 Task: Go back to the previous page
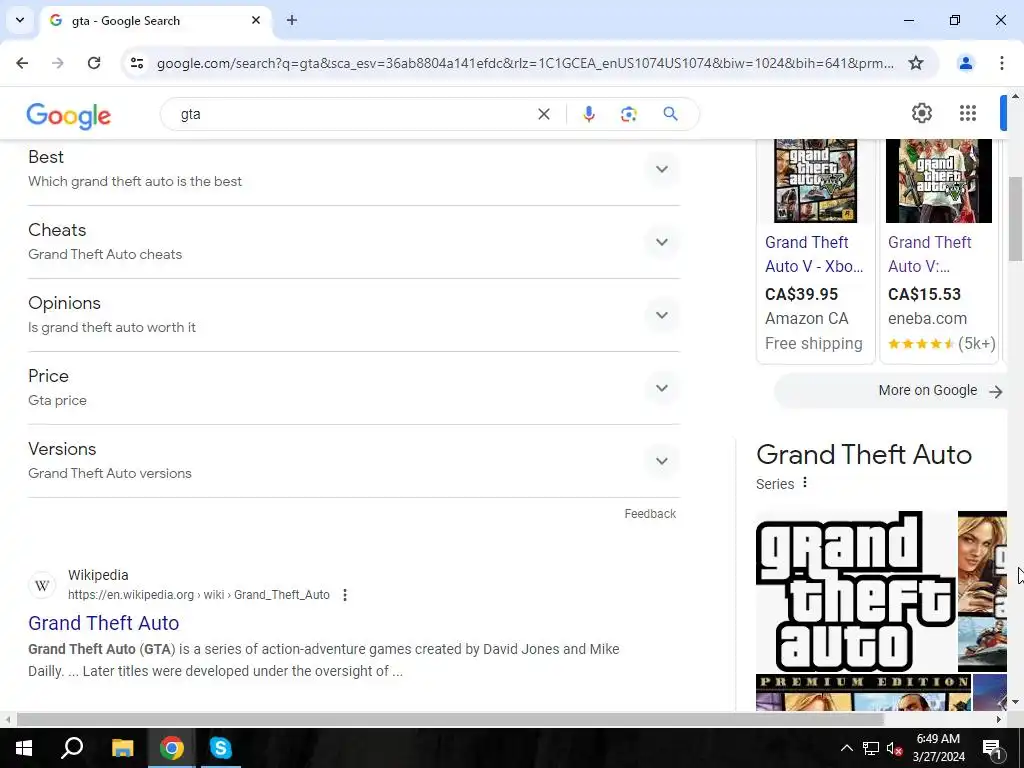(x=22, y=63)
